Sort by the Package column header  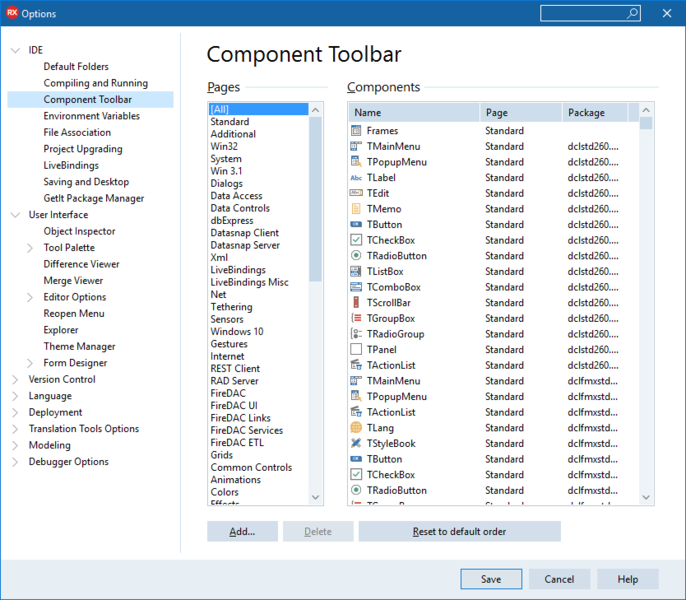595,112
